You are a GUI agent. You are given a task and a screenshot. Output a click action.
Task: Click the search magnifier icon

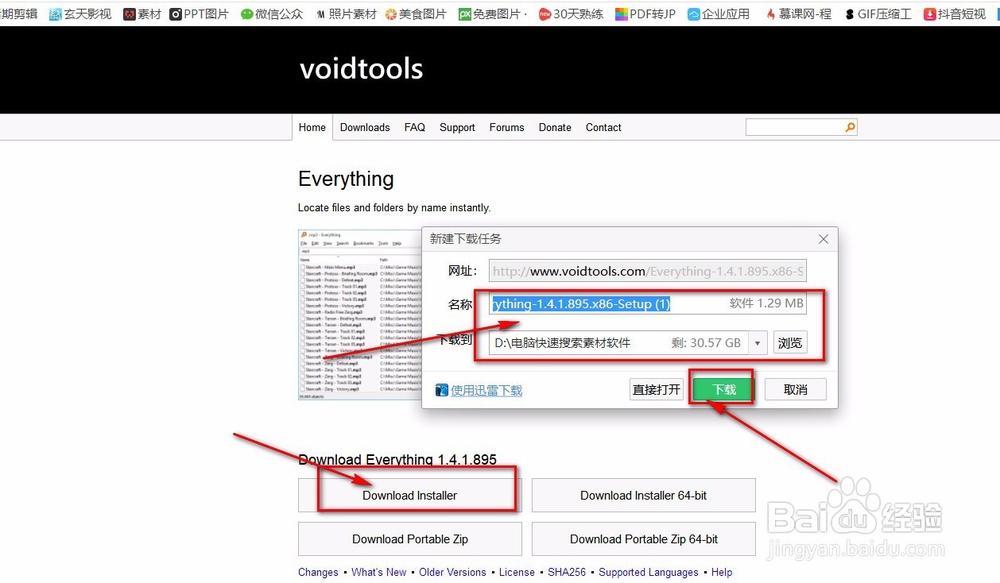[850, 127]
